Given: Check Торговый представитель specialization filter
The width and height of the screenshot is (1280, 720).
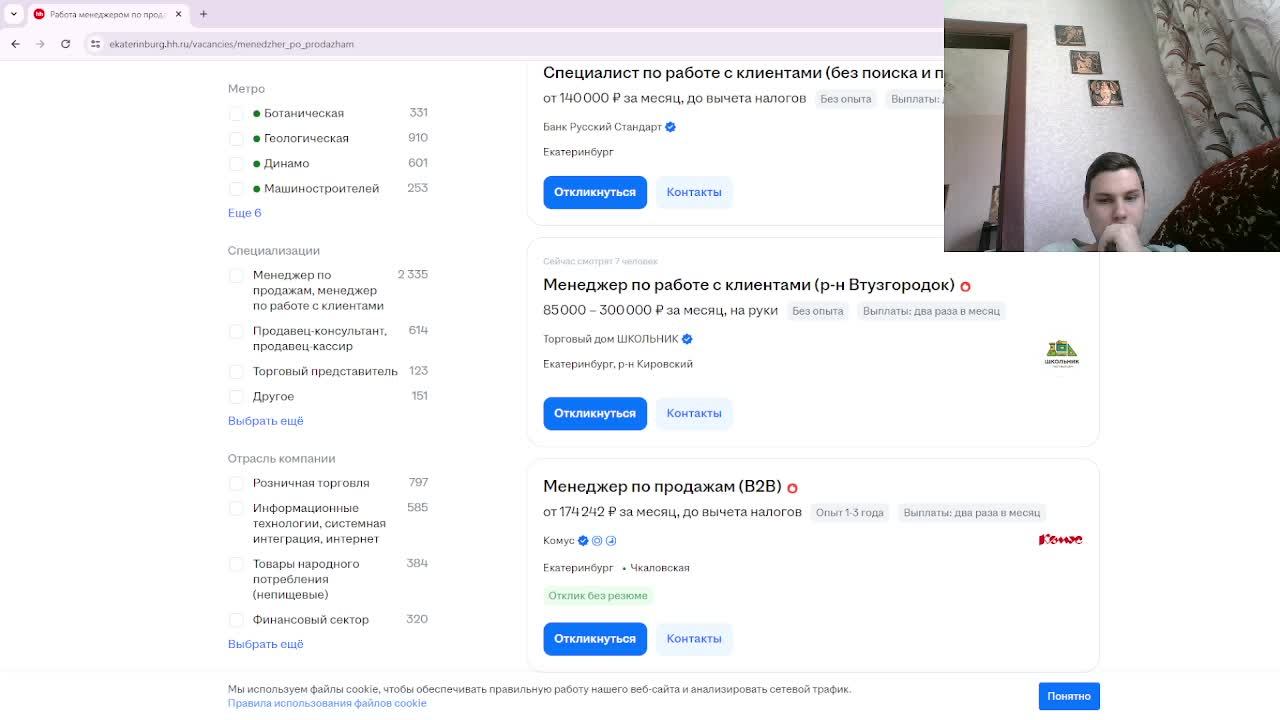Looking at the screenshot, I should point(236,372).
